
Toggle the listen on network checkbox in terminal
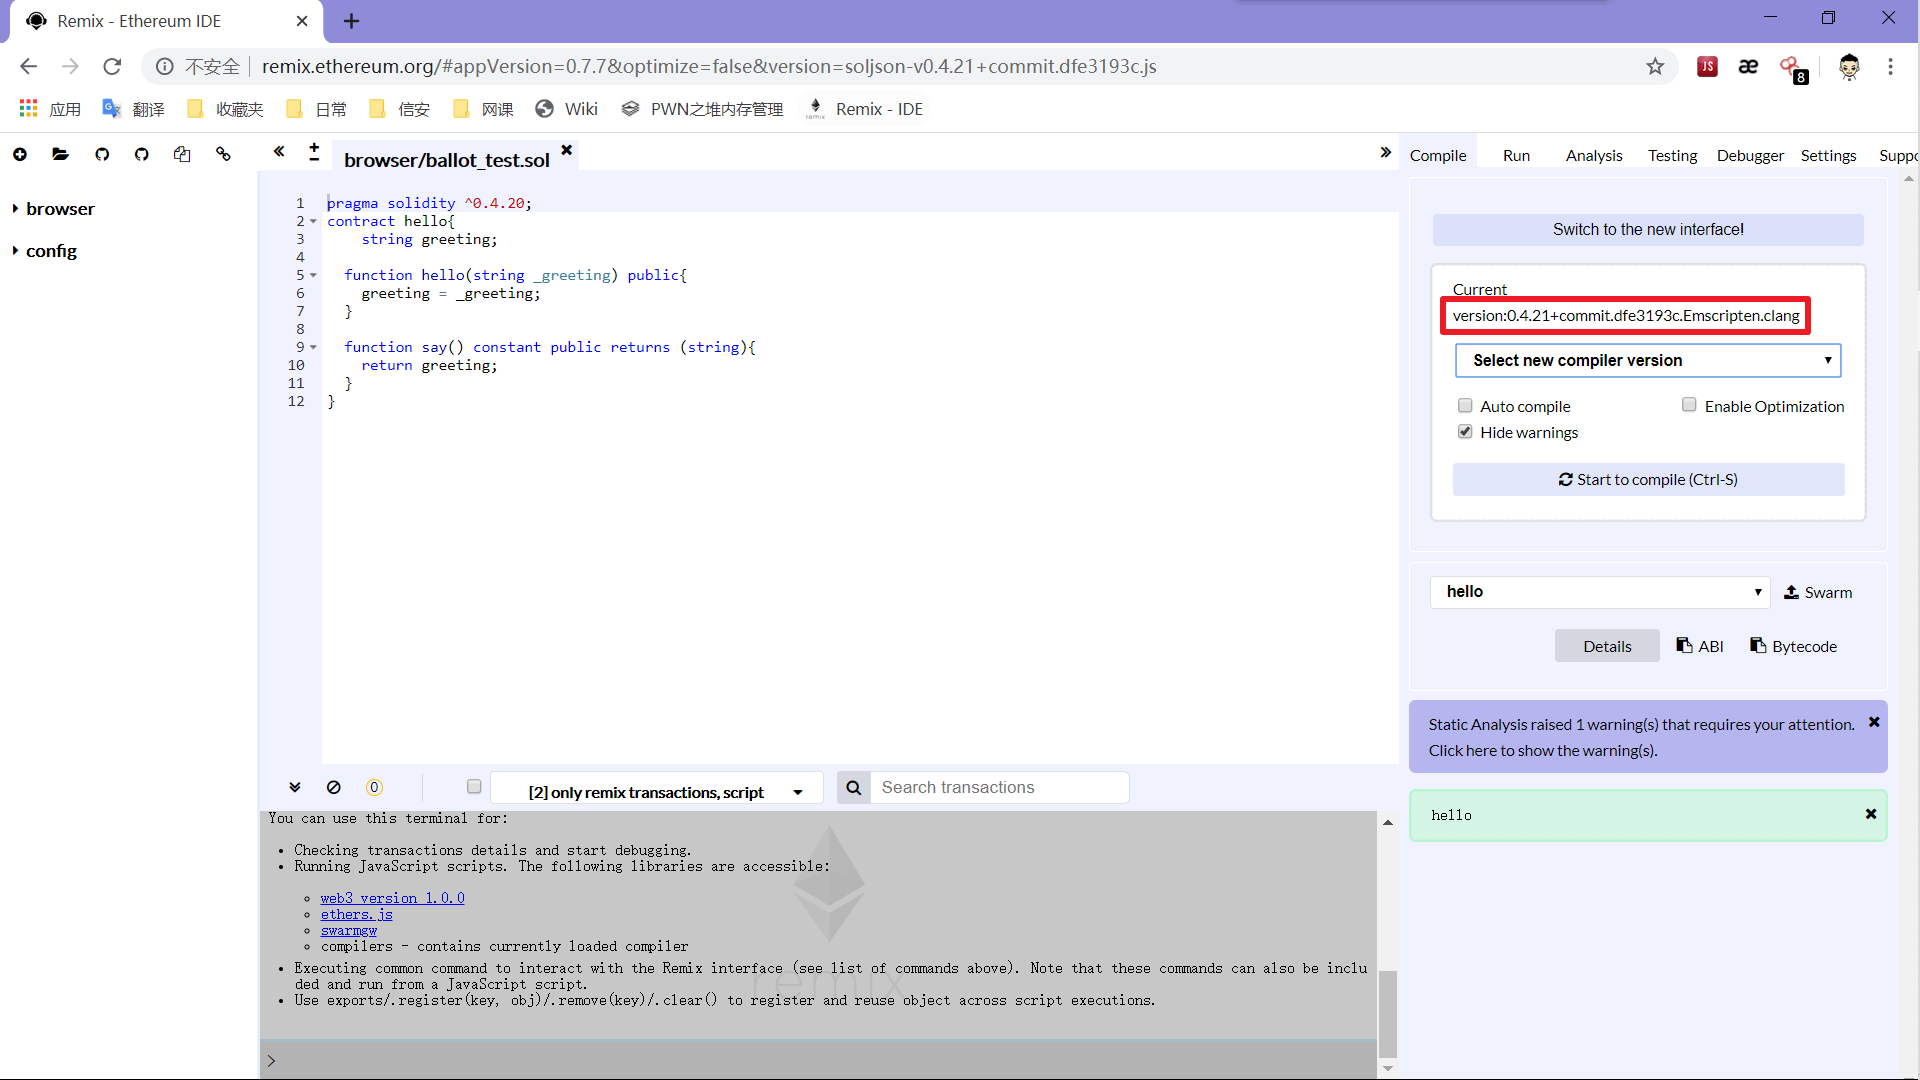[x=474, y=787]
